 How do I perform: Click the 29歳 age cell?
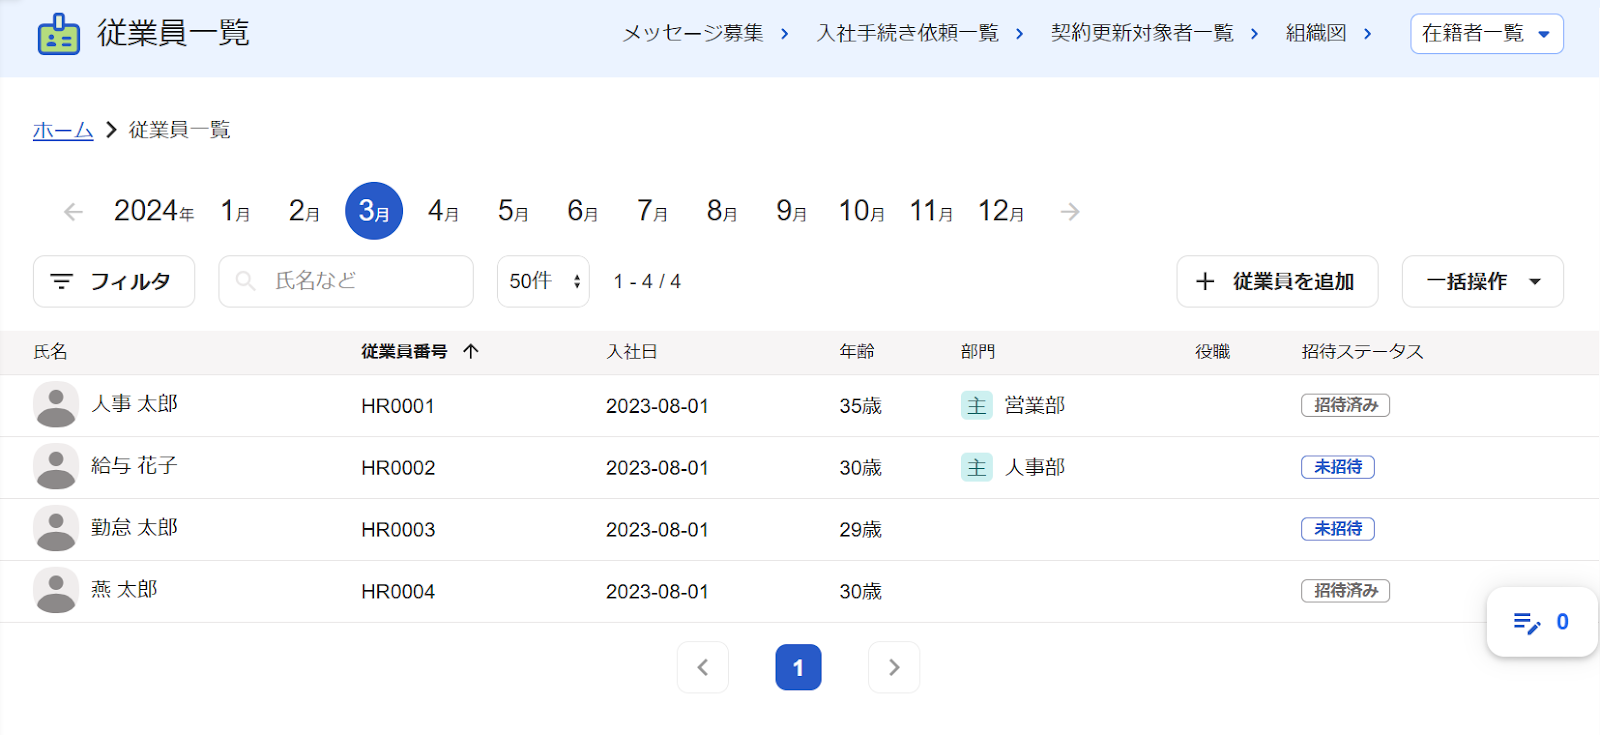pos(860,530)
